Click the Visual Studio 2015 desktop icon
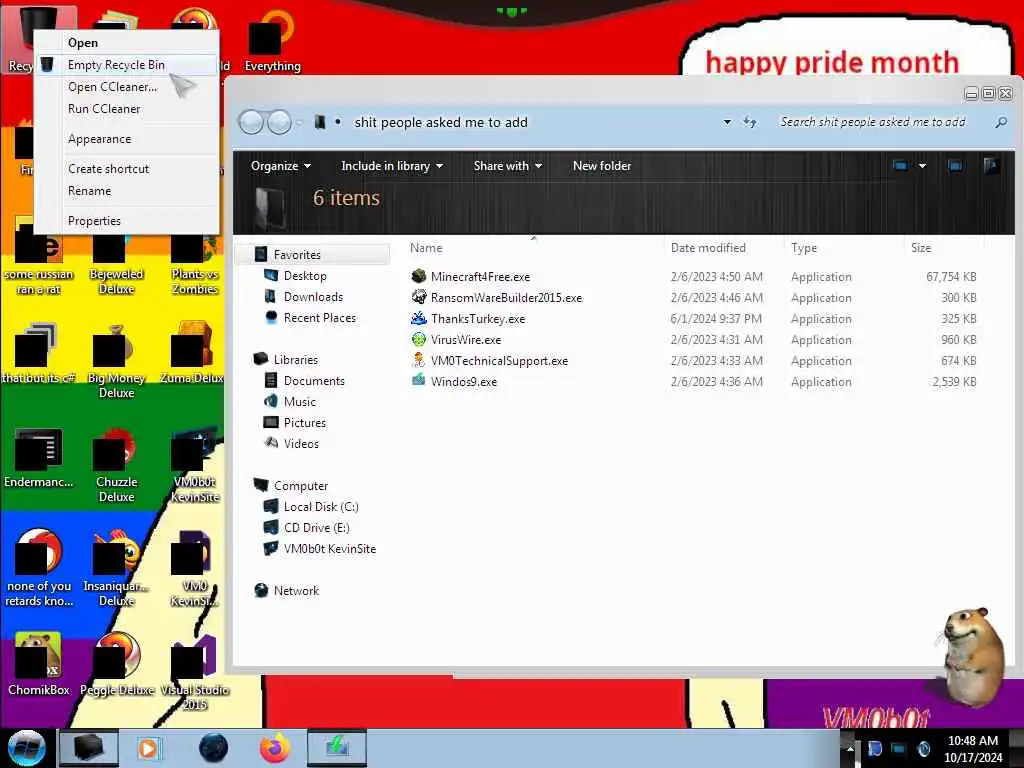Image resolution: width=1024 pixels, height=768 pixels. (x=195, y=673)
